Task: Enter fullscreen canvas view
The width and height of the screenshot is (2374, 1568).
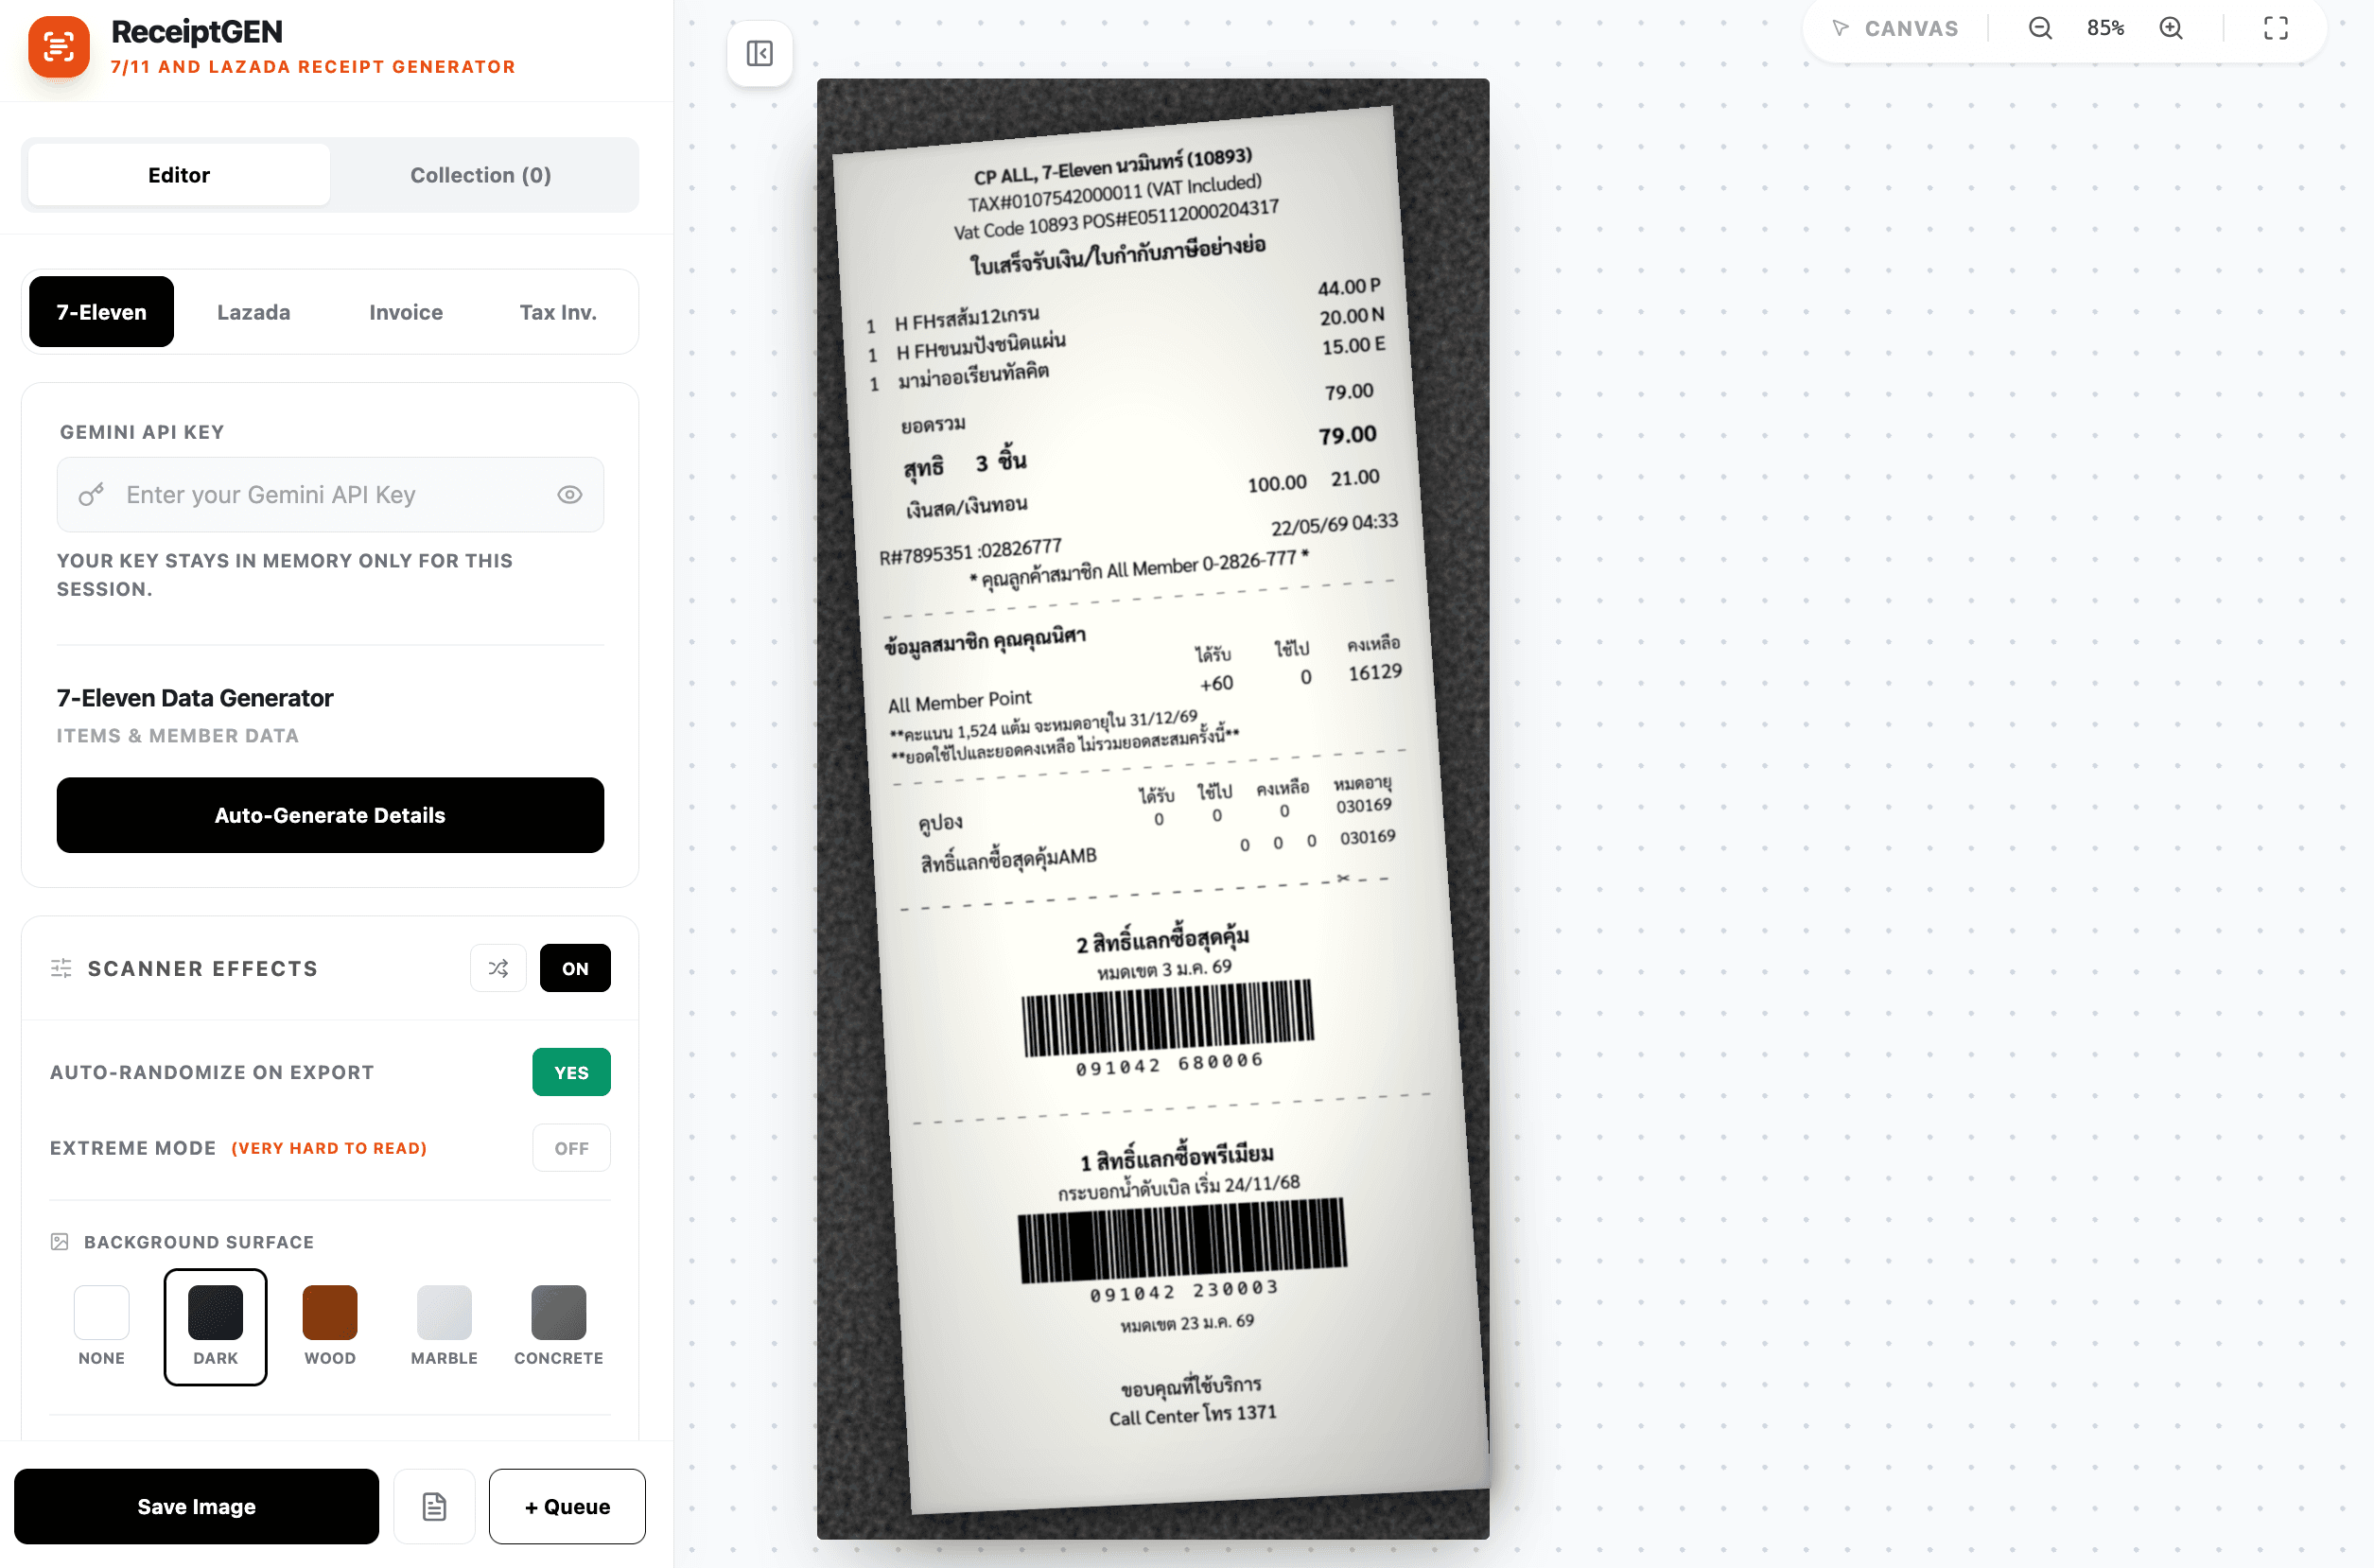Action: [2276, 28]
